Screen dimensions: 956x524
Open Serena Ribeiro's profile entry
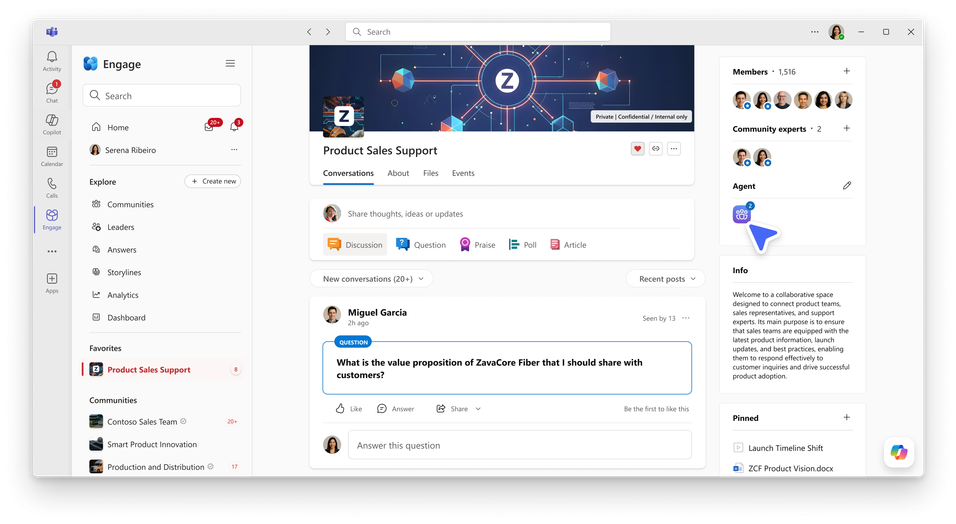click(123, 150)
